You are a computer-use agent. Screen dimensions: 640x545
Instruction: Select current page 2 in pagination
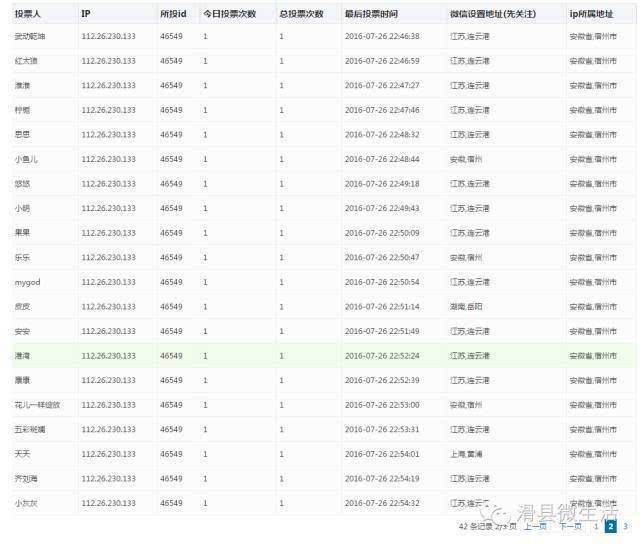[x=611, y=526]
